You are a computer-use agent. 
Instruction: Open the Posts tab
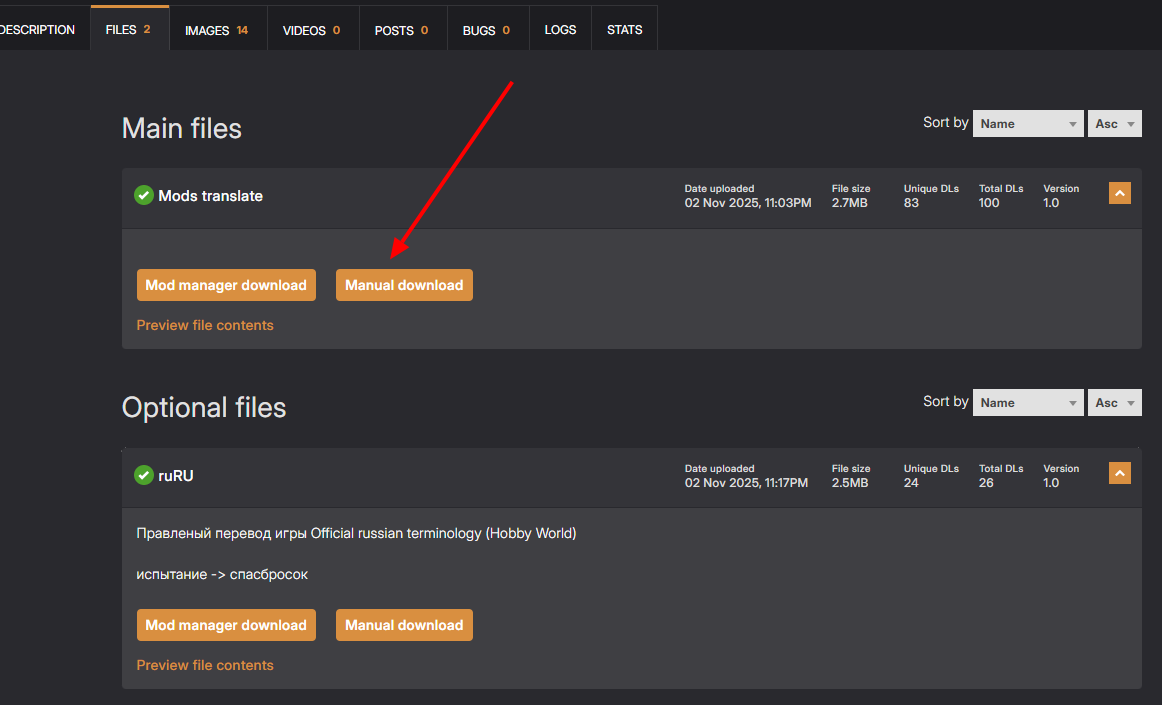pyautogui.click(x=402, y=30)
